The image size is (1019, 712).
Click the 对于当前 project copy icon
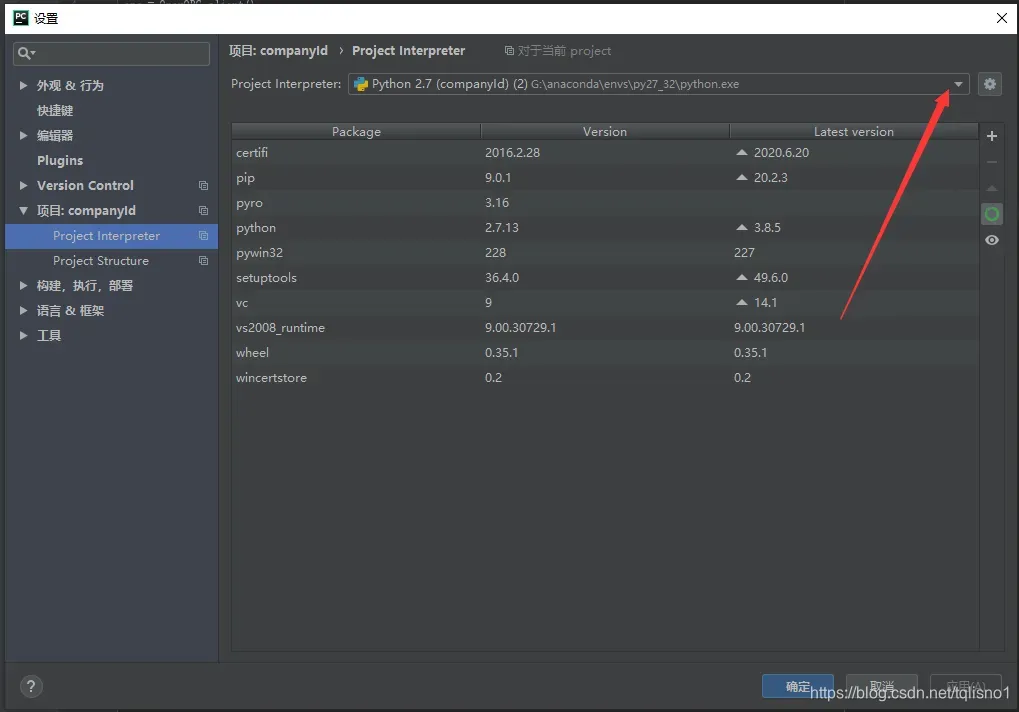coord(510,51)
